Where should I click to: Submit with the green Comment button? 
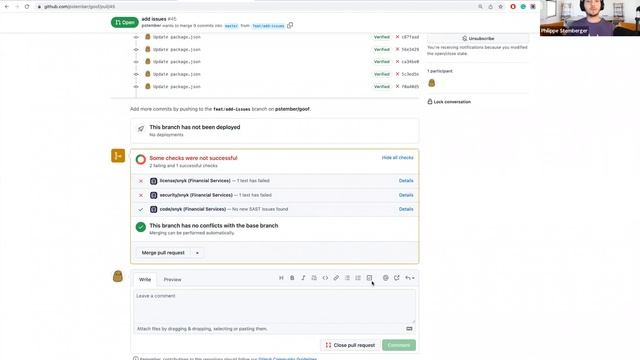coord(399,345)
